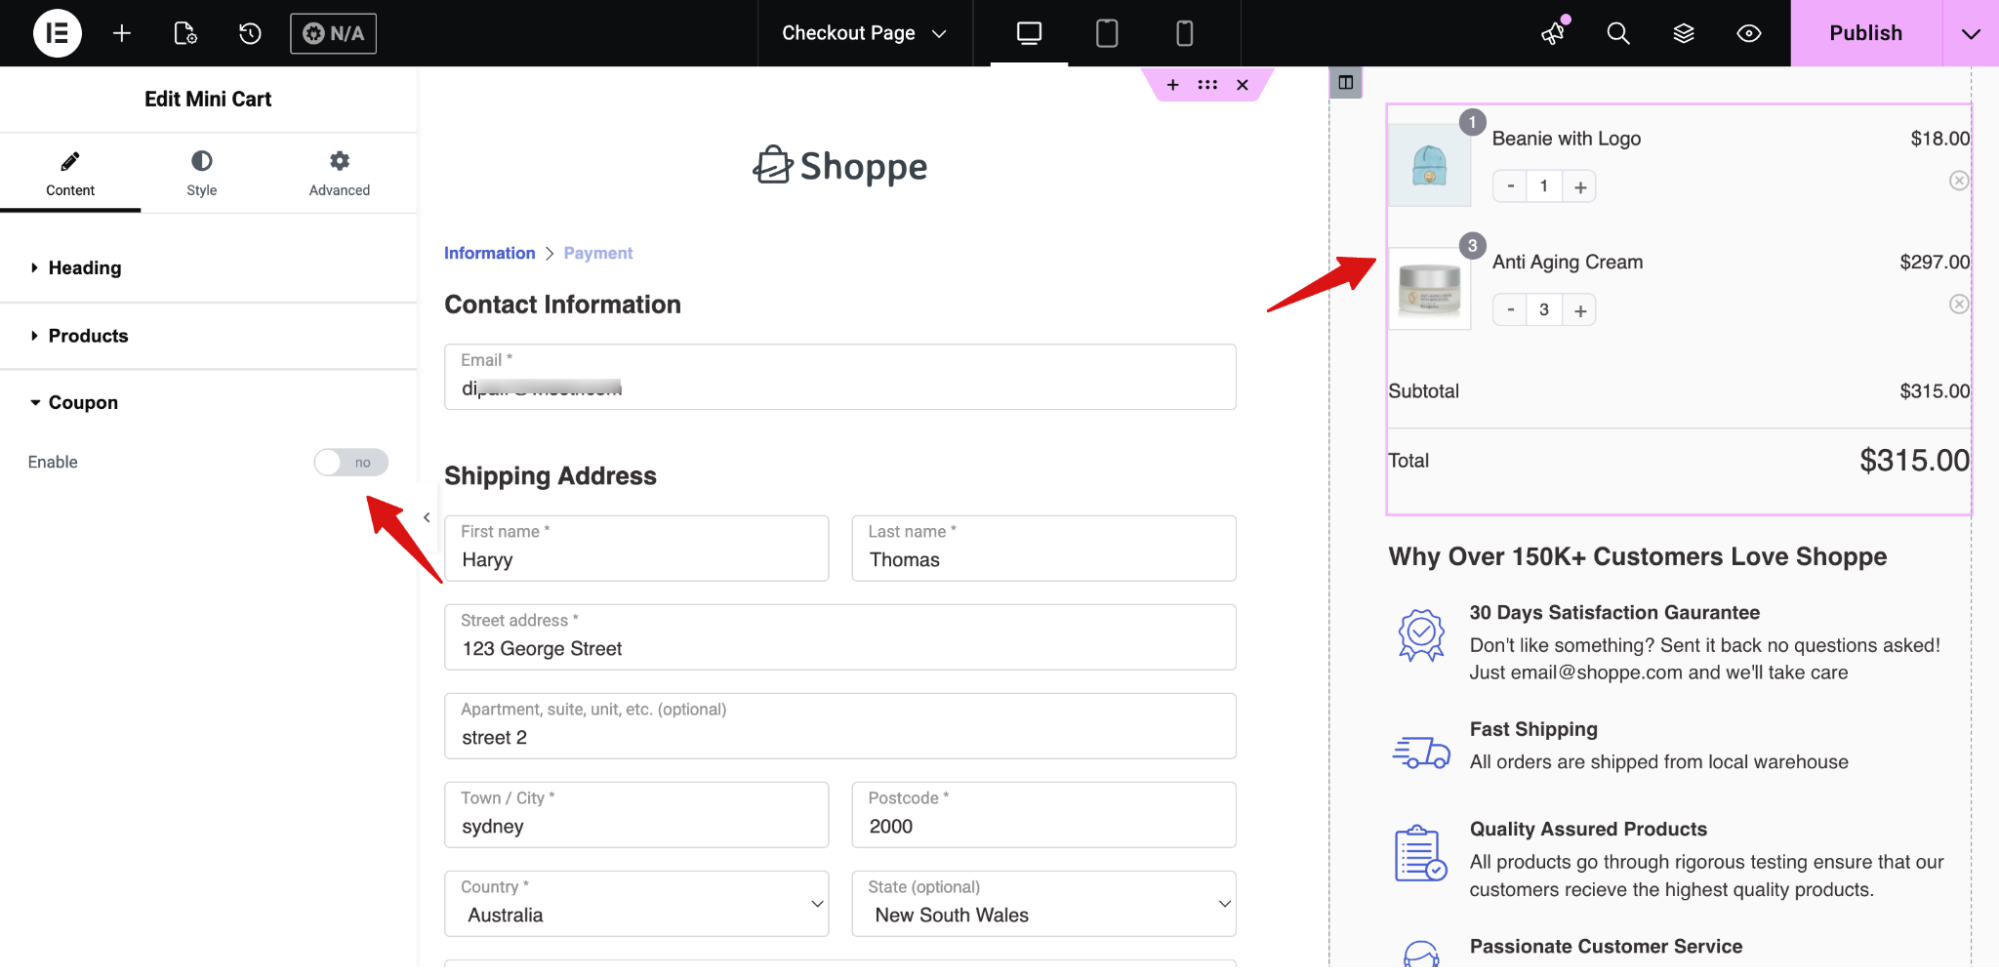Open the Finder search
Image resolution: width=1999 pixels, height=968 pixels.
[1617, 33]
